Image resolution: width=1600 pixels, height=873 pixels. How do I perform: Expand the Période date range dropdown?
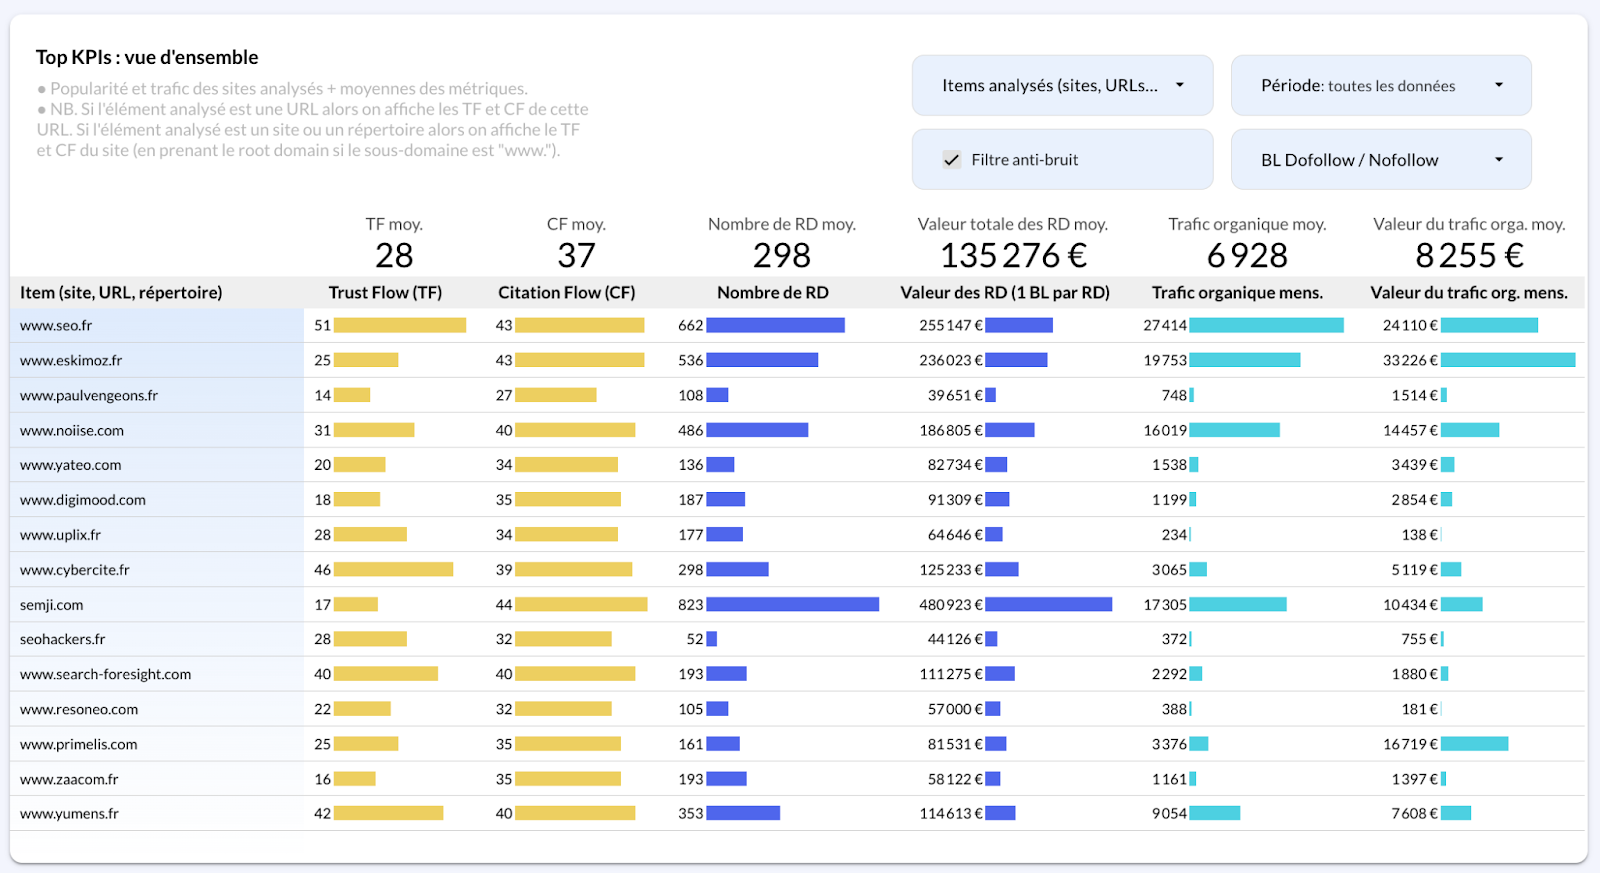tap(1380, 86)
